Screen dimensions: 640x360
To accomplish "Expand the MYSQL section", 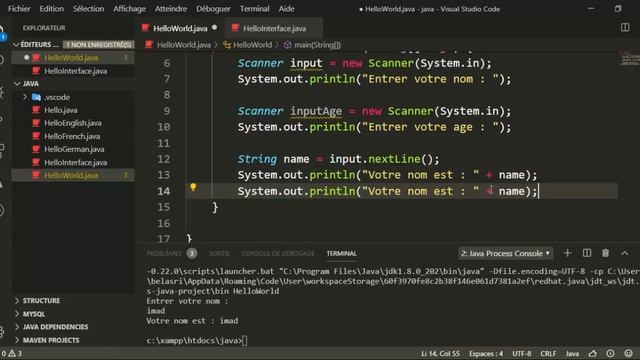I will point(33,314).
